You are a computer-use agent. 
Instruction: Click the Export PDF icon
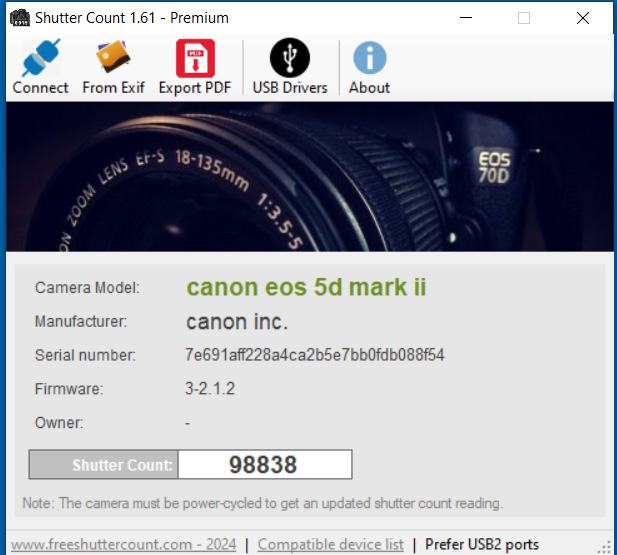coord(195,58)
